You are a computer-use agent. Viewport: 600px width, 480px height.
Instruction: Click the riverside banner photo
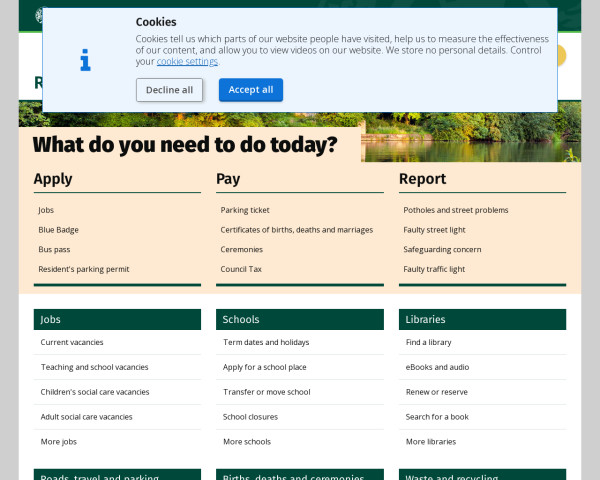tap(470, 135)
